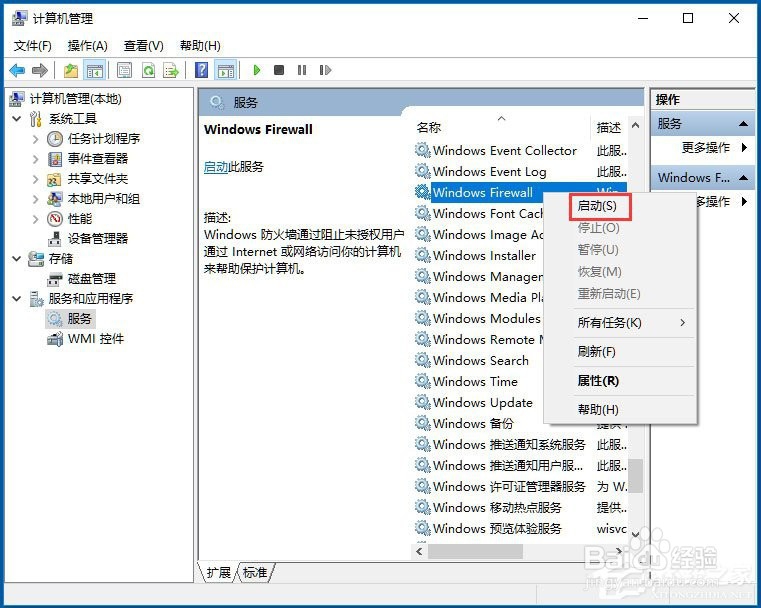Click the Export List toolbar icon
The width and height of the screenshot is (761, 608).
171,70
